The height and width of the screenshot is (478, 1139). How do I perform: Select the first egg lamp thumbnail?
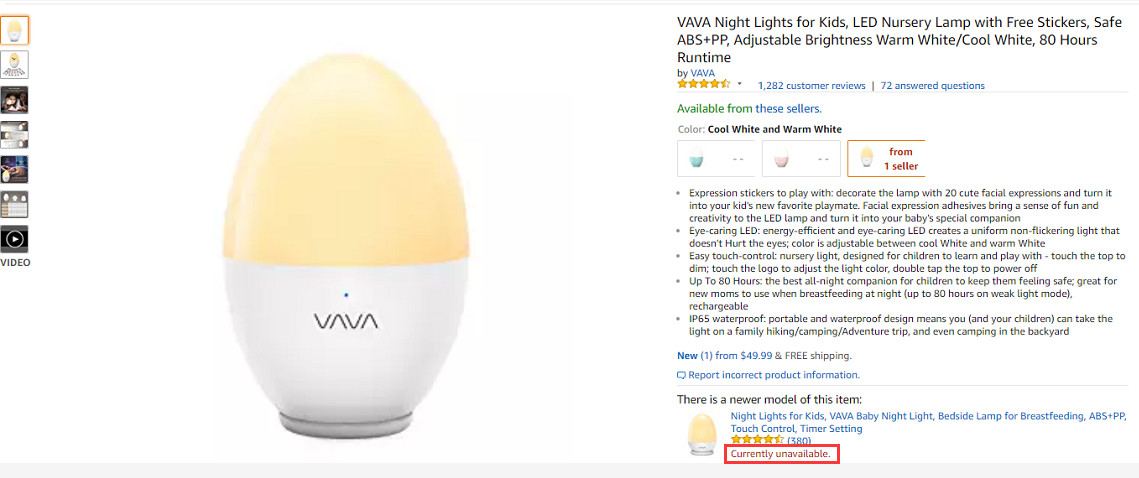[15, 30]
